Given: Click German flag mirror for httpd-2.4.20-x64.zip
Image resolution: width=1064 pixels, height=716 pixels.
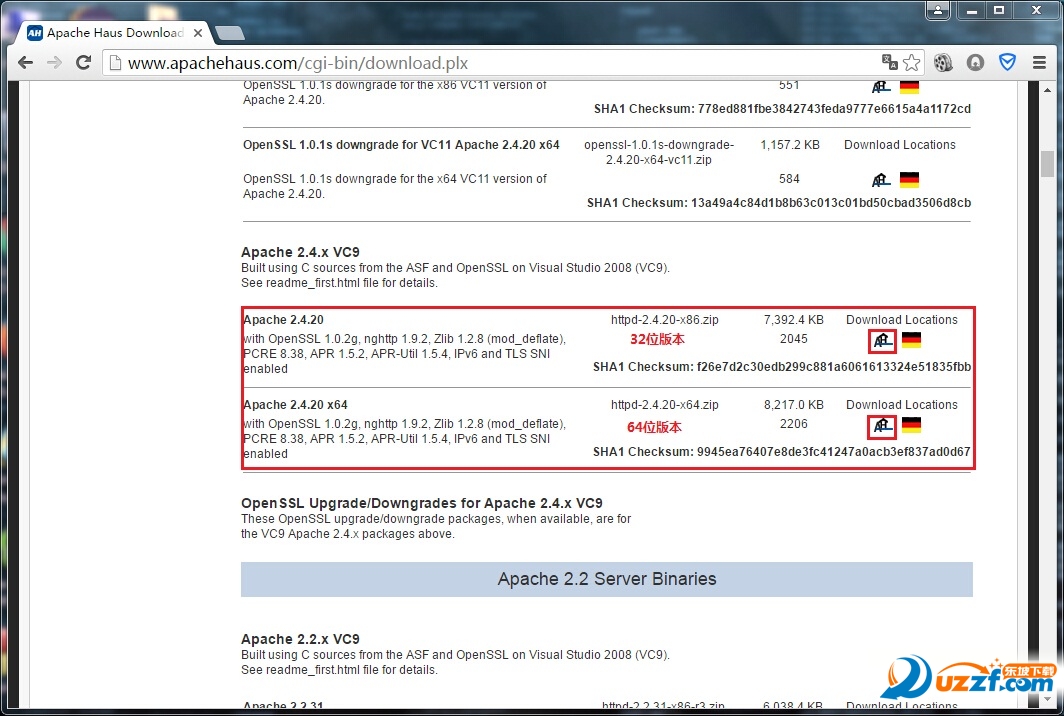Looking at the screenshot, I should coord(911,426).
